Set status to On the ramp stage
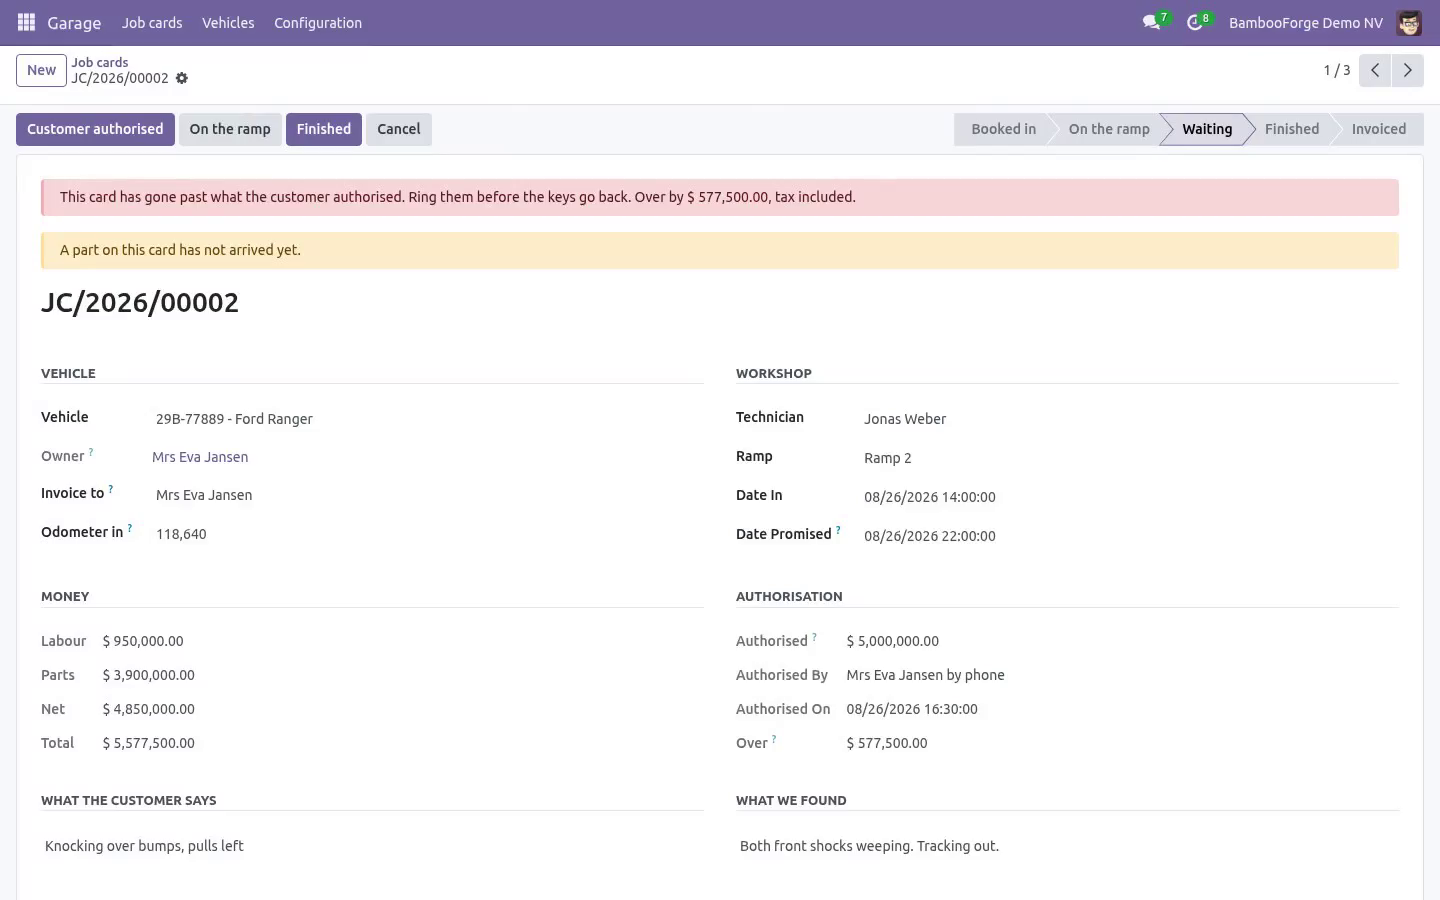 point(1109,129)
